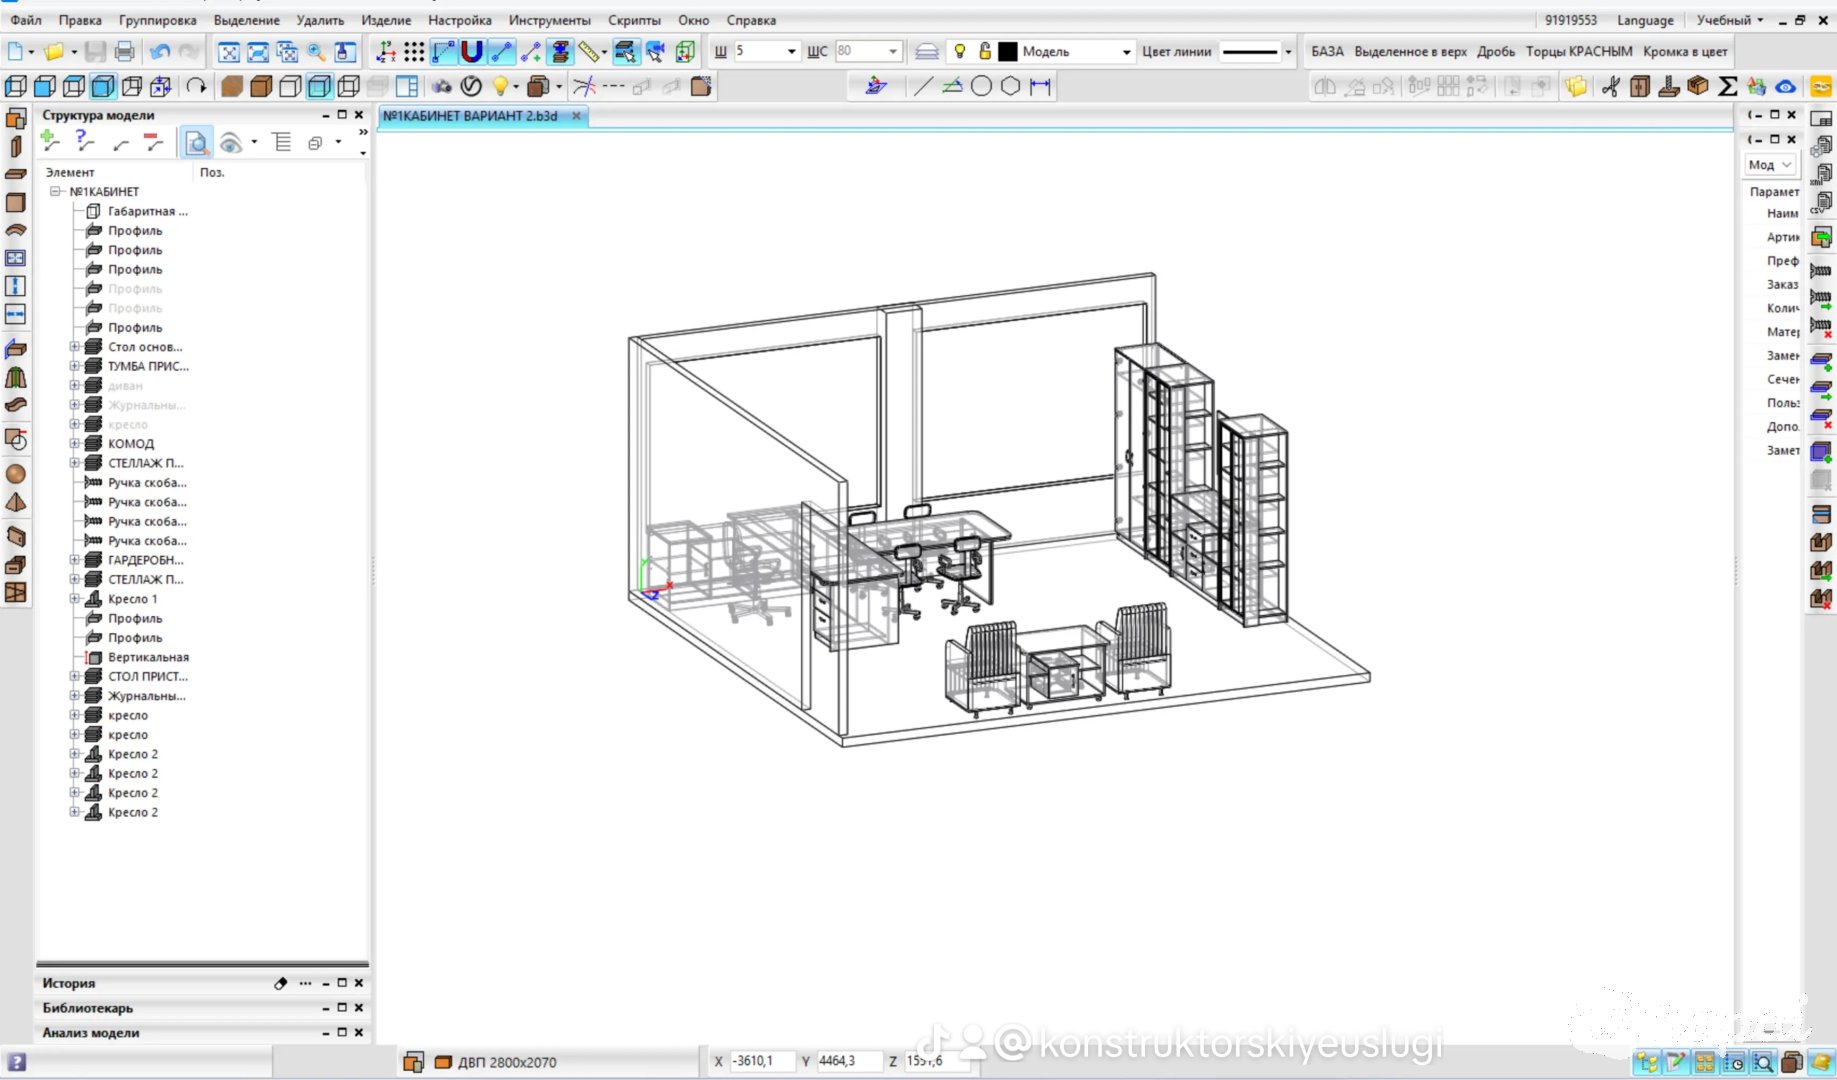Select the Вертикальная tree item

(x=148, y=657)
